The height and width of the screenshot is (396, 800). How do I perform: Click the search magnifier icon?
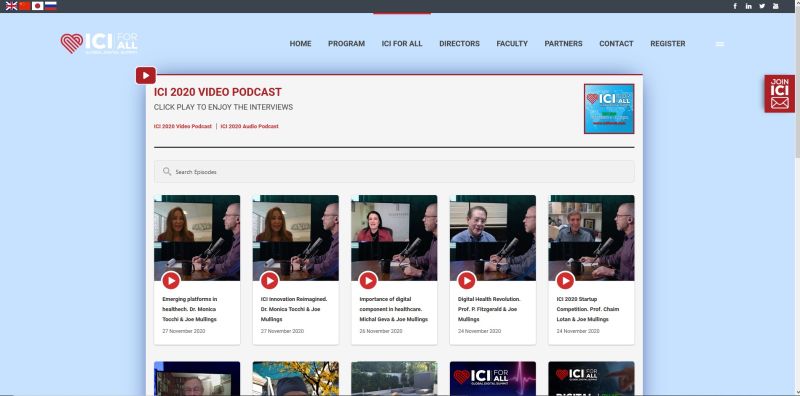click(x=167, y=171)
